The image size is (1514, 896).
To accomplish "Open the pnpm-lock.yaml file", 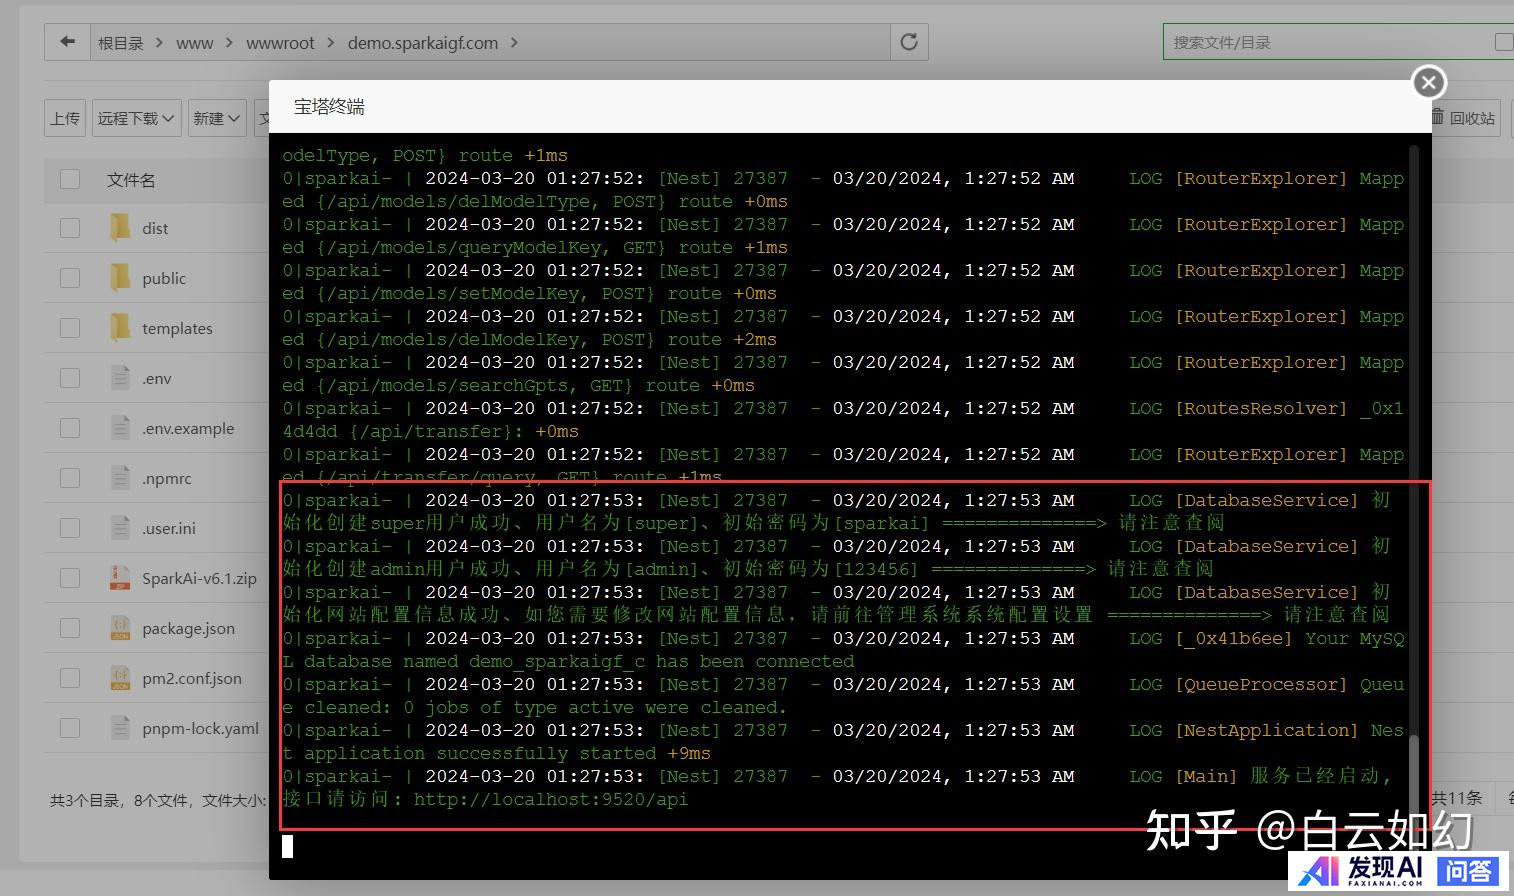I will click(x=200, y=728).
